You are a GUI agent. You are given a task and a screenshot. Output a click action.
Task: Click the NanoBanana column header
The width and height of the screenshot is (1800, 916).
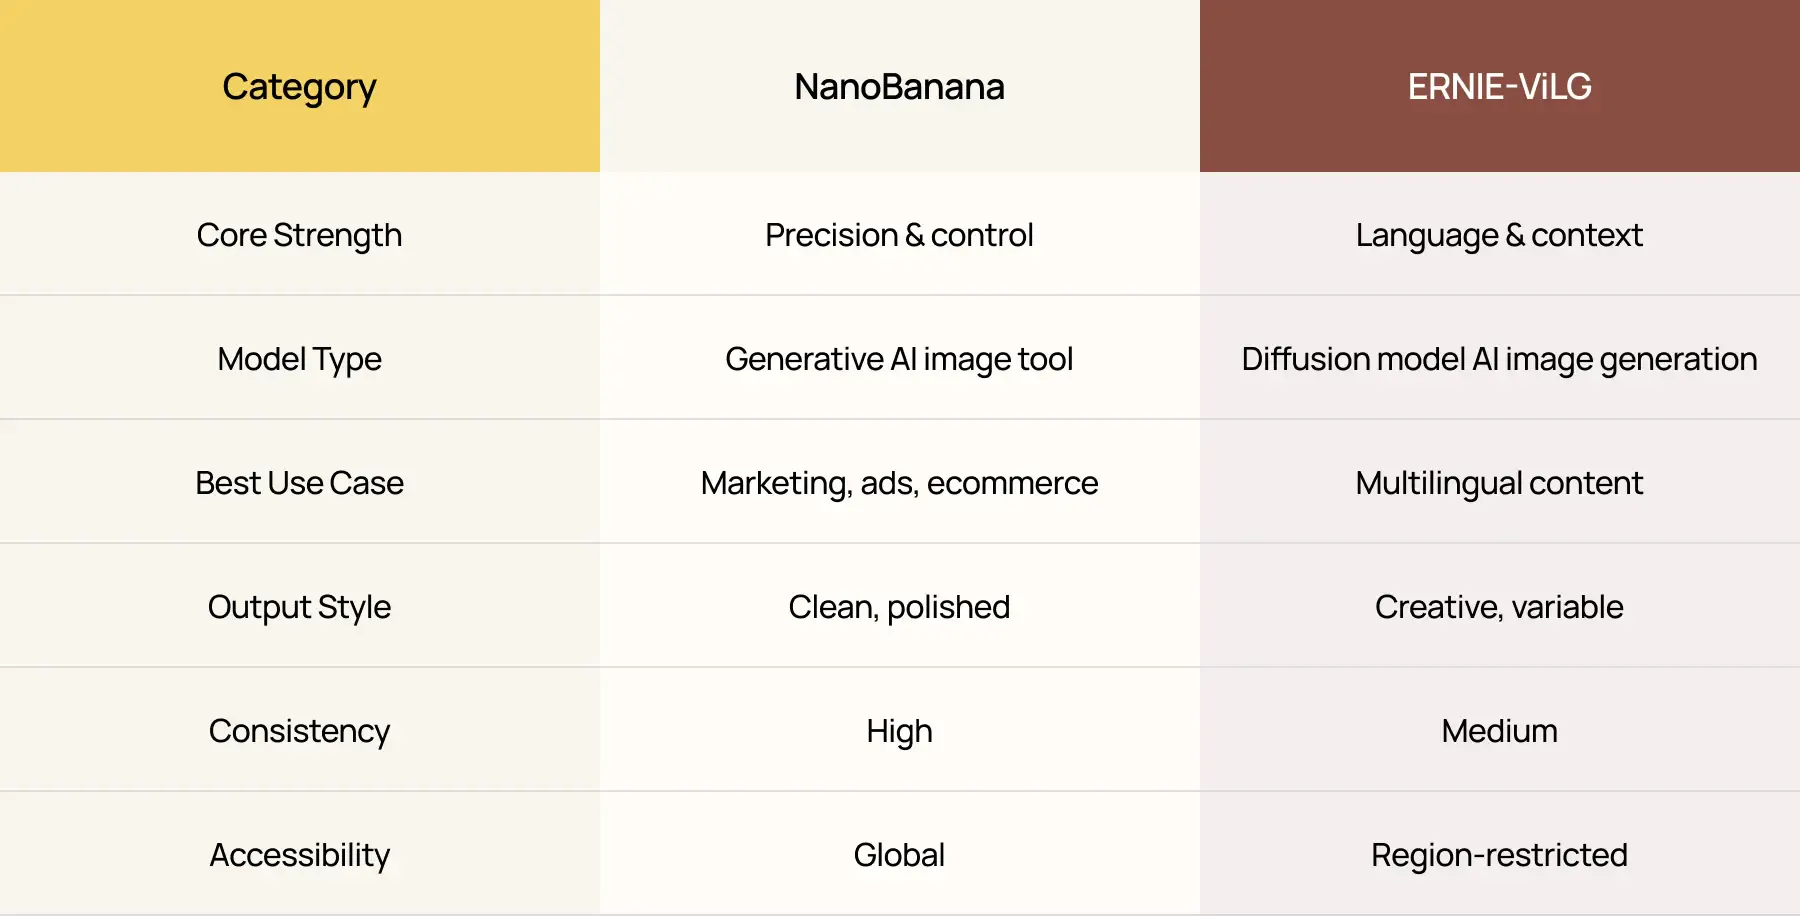[x=899, y=87]
